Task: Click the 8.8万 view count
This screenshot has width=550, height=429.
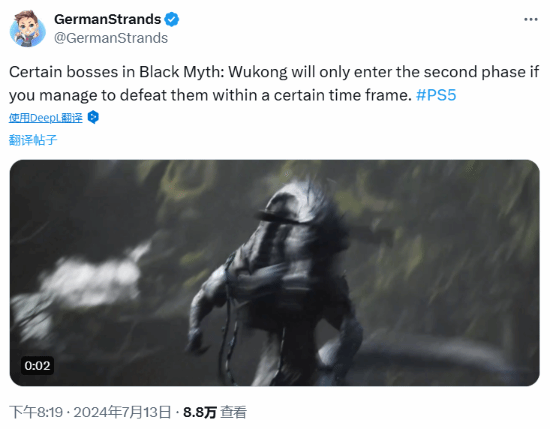Action: [x=200, y=412]
